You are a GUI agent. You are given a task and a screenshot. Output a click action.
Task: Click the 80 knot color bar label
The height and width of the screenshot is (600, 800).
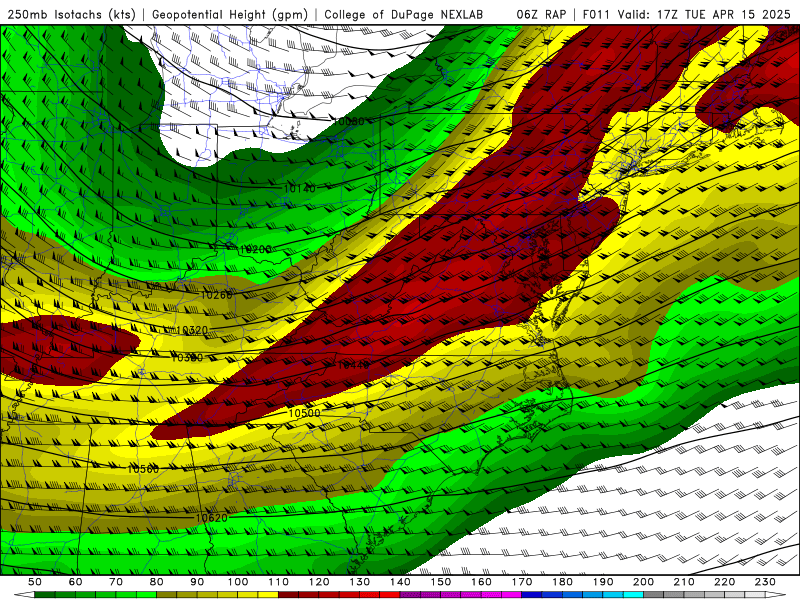(x=157, y=582)
